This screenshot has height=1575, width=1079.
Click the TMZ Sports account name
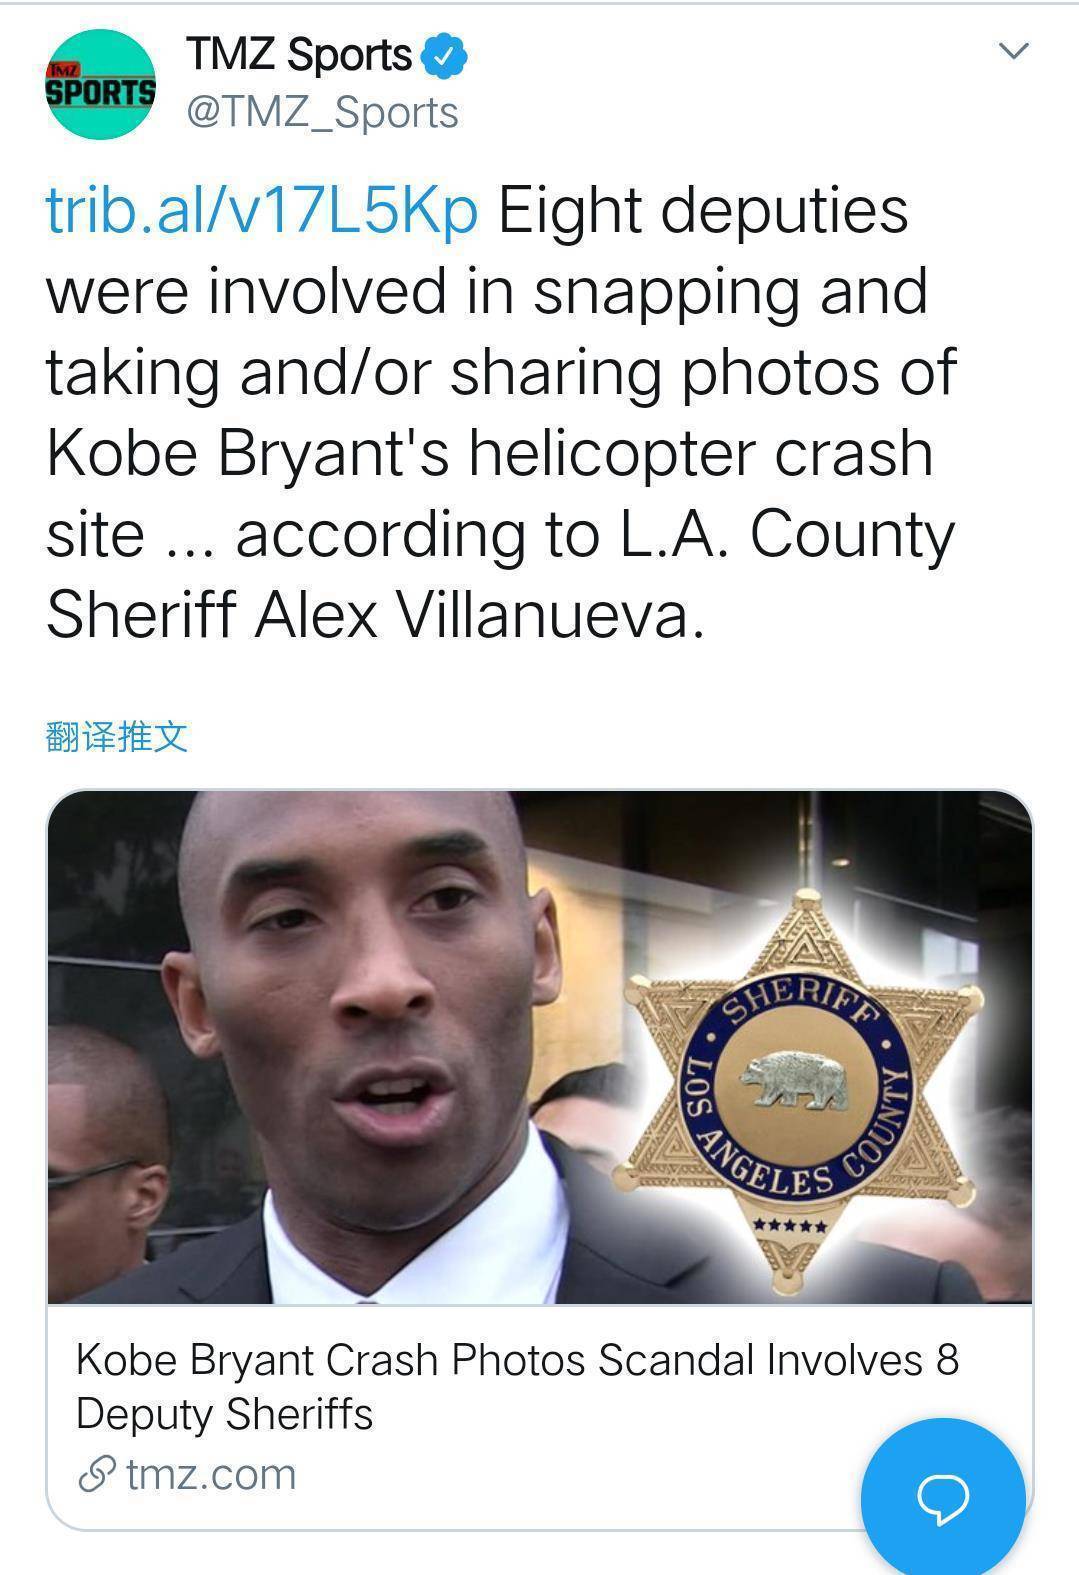click(x=299, y=55)
